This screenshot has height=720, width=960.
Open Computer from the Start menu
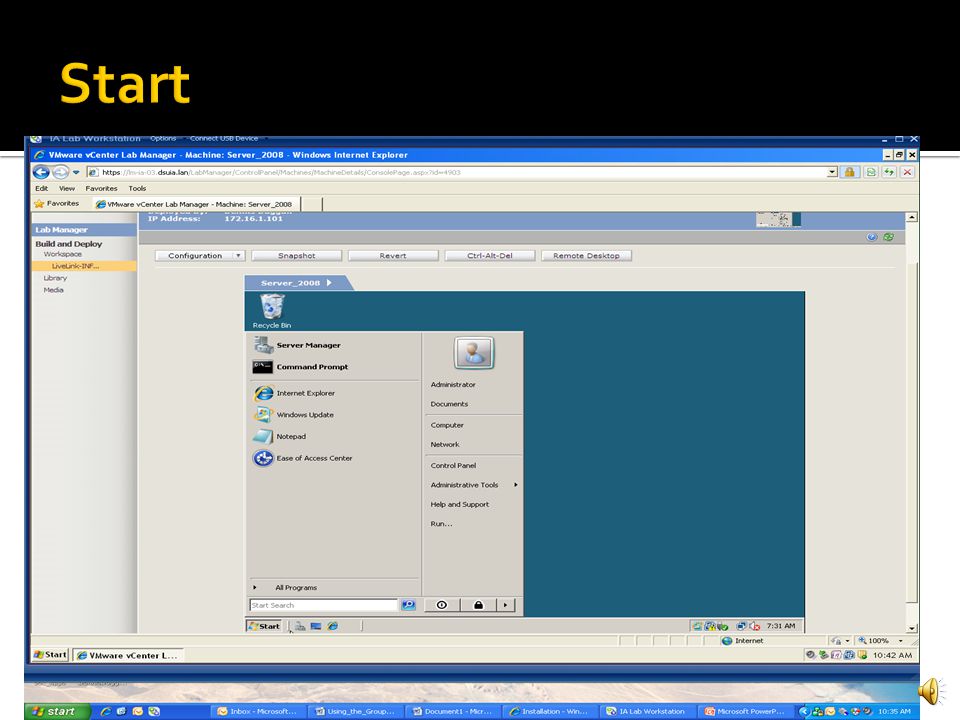point(447,425)
